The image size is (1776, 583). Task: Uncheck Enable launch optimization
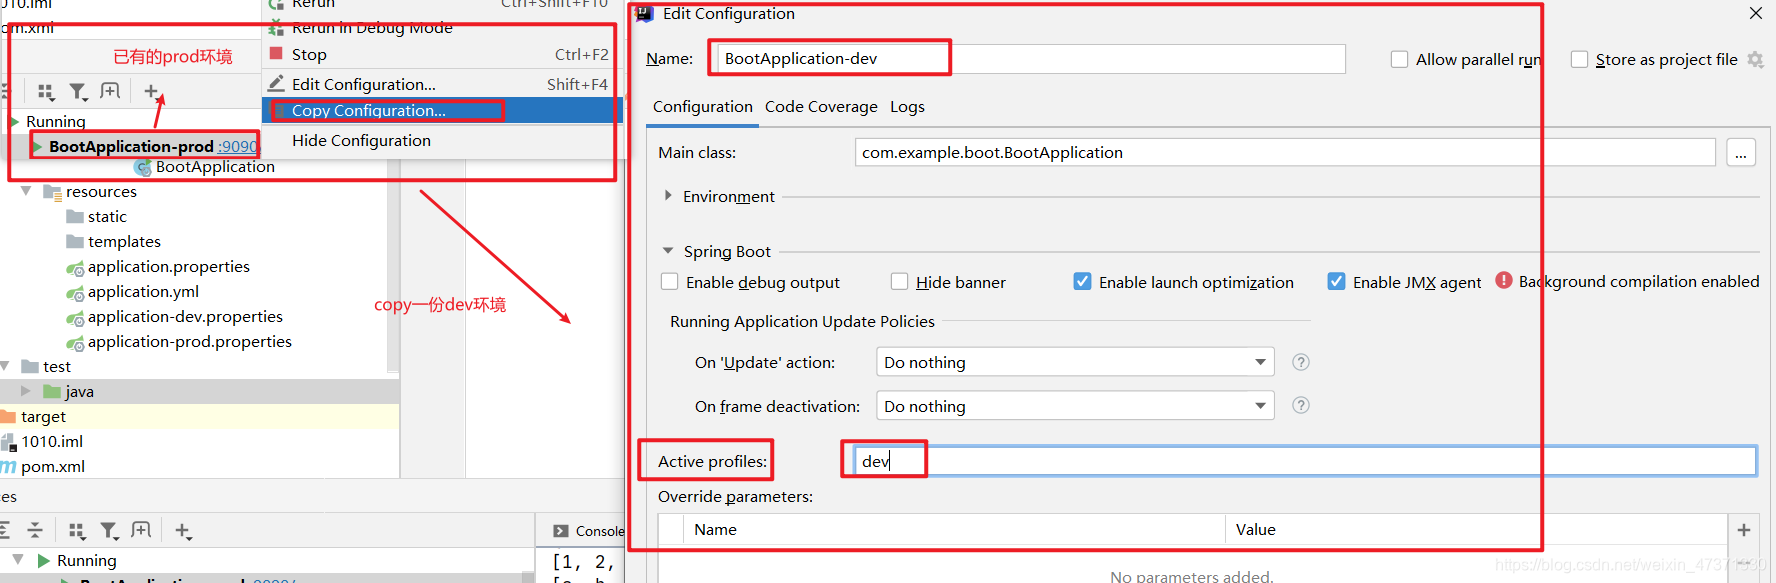(1082, 282)
